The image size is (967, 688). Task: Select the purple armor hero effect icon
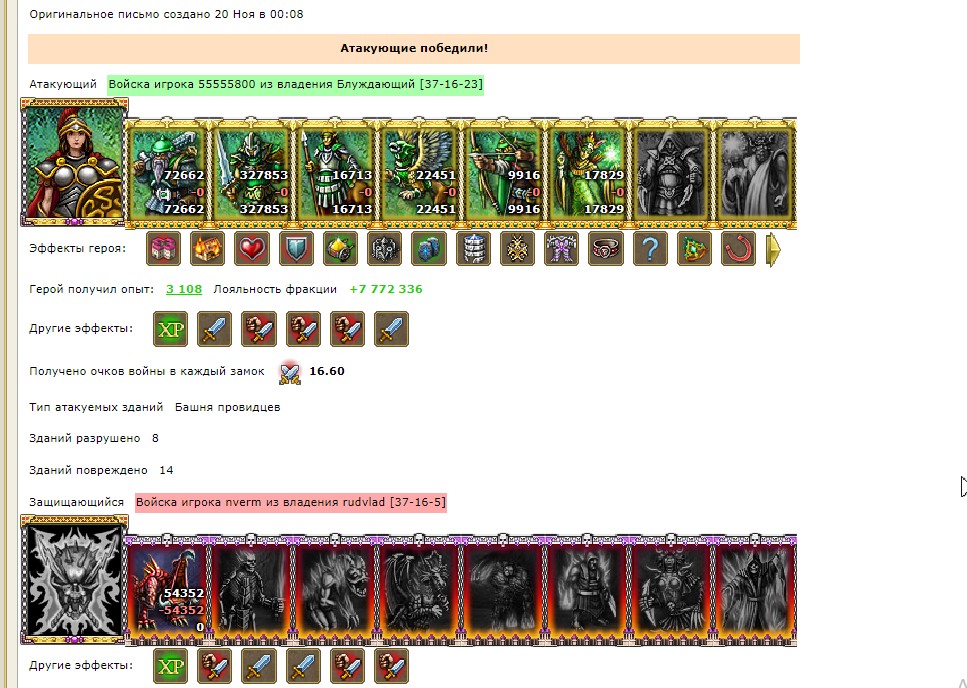click(x=561, y=249)
